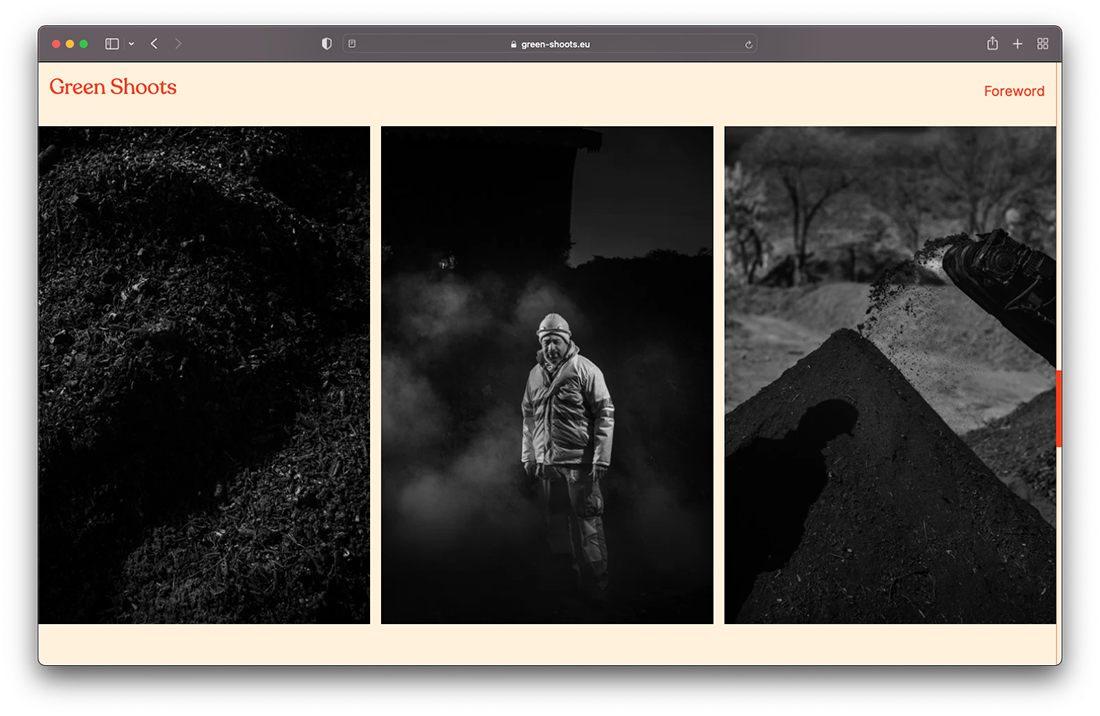
Task: Show tab overview grid icon
Action: click(x=1042, y=43)
